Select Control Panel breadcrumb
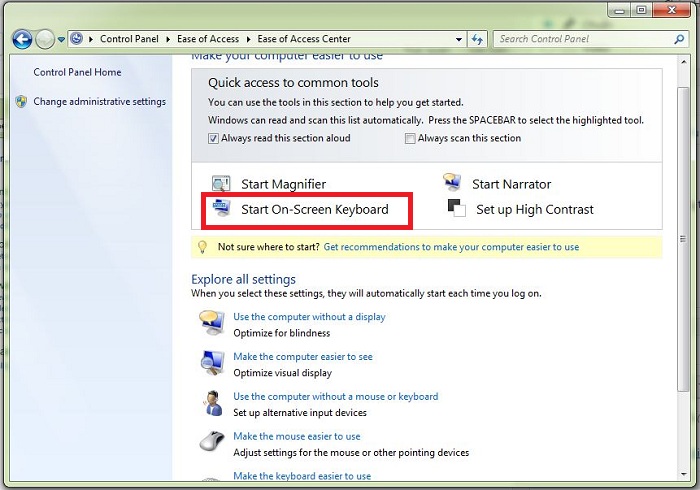700x490 pixels. click(129, 39)
